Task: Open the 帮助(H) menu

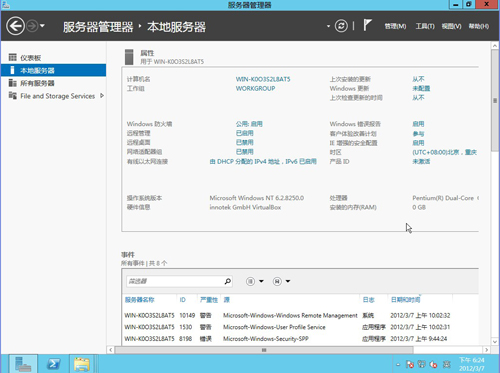Action: click(x=479, y=26)
